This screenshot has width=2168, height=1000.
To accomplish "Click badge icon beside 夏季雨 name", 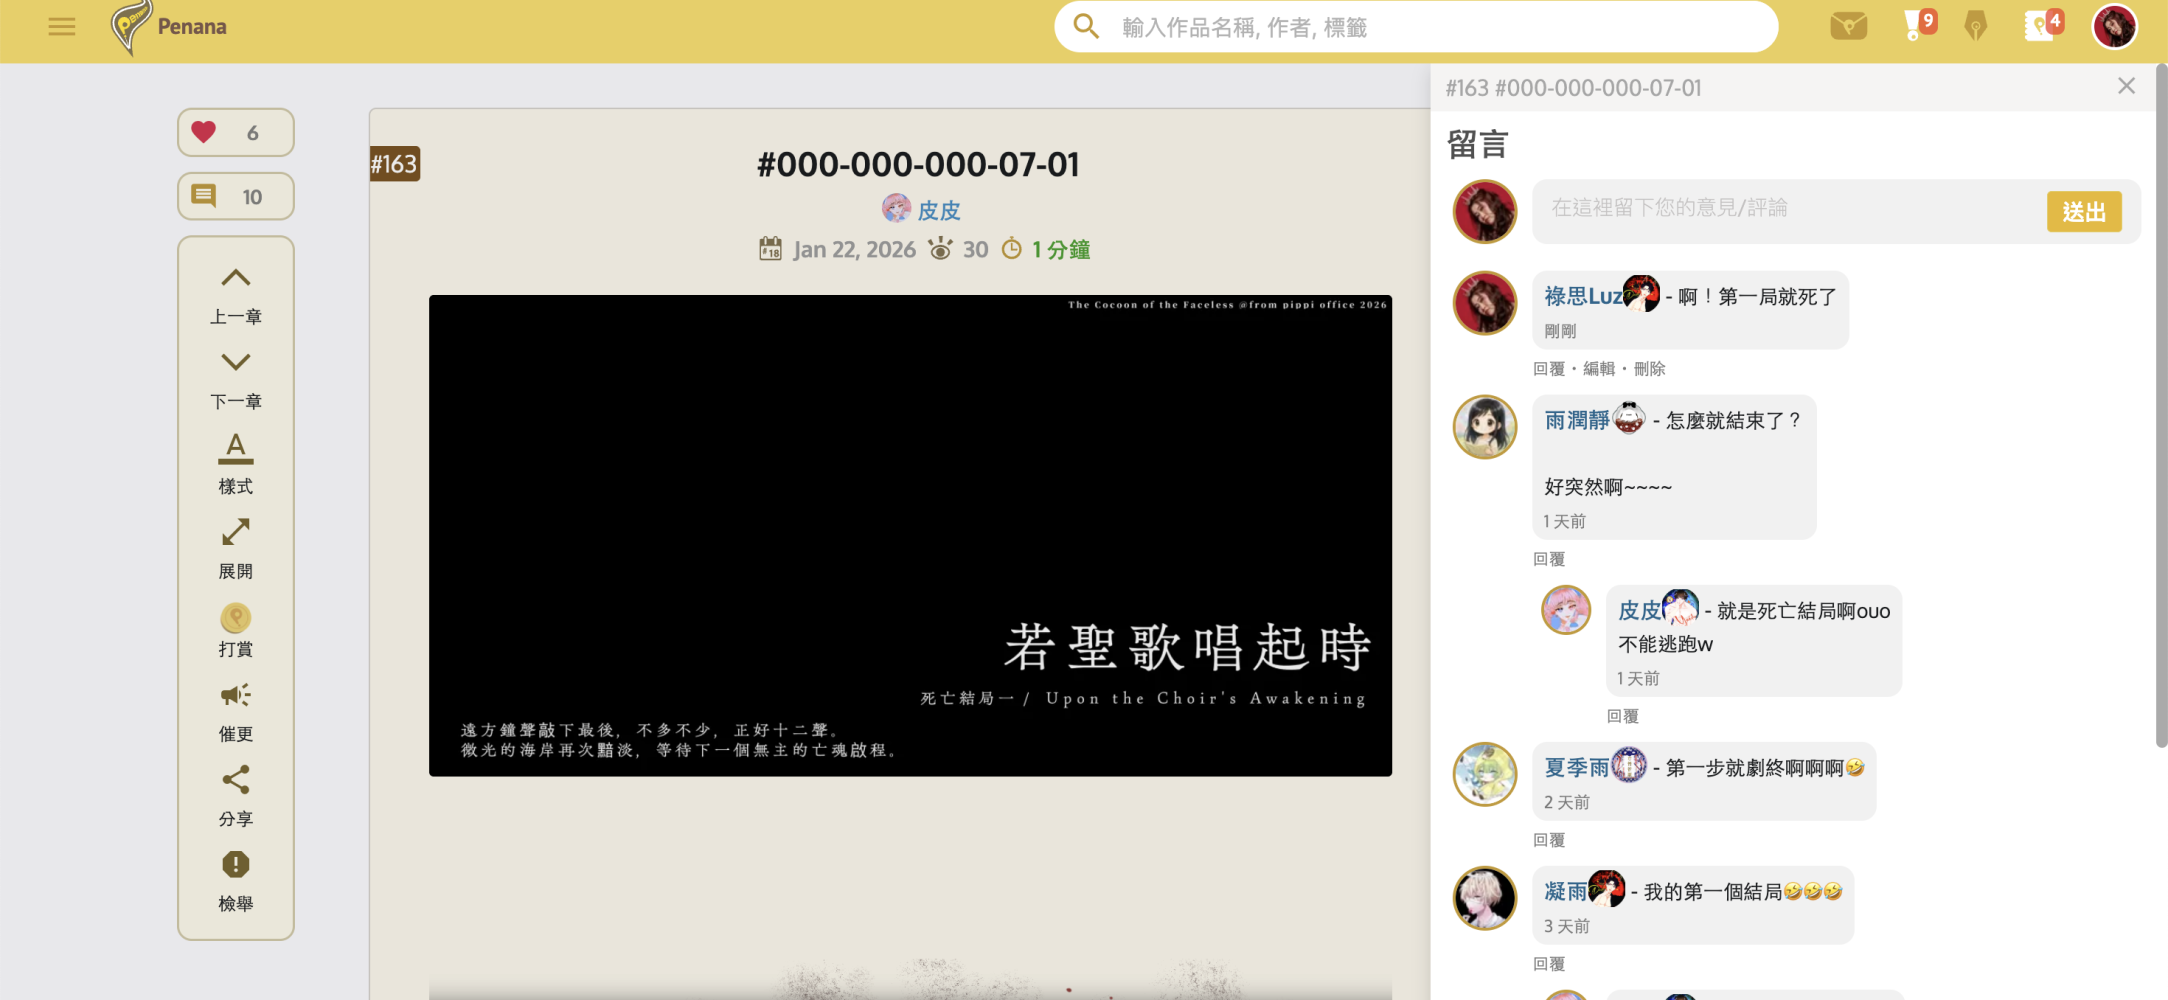I will click(x=1629, y=765).
